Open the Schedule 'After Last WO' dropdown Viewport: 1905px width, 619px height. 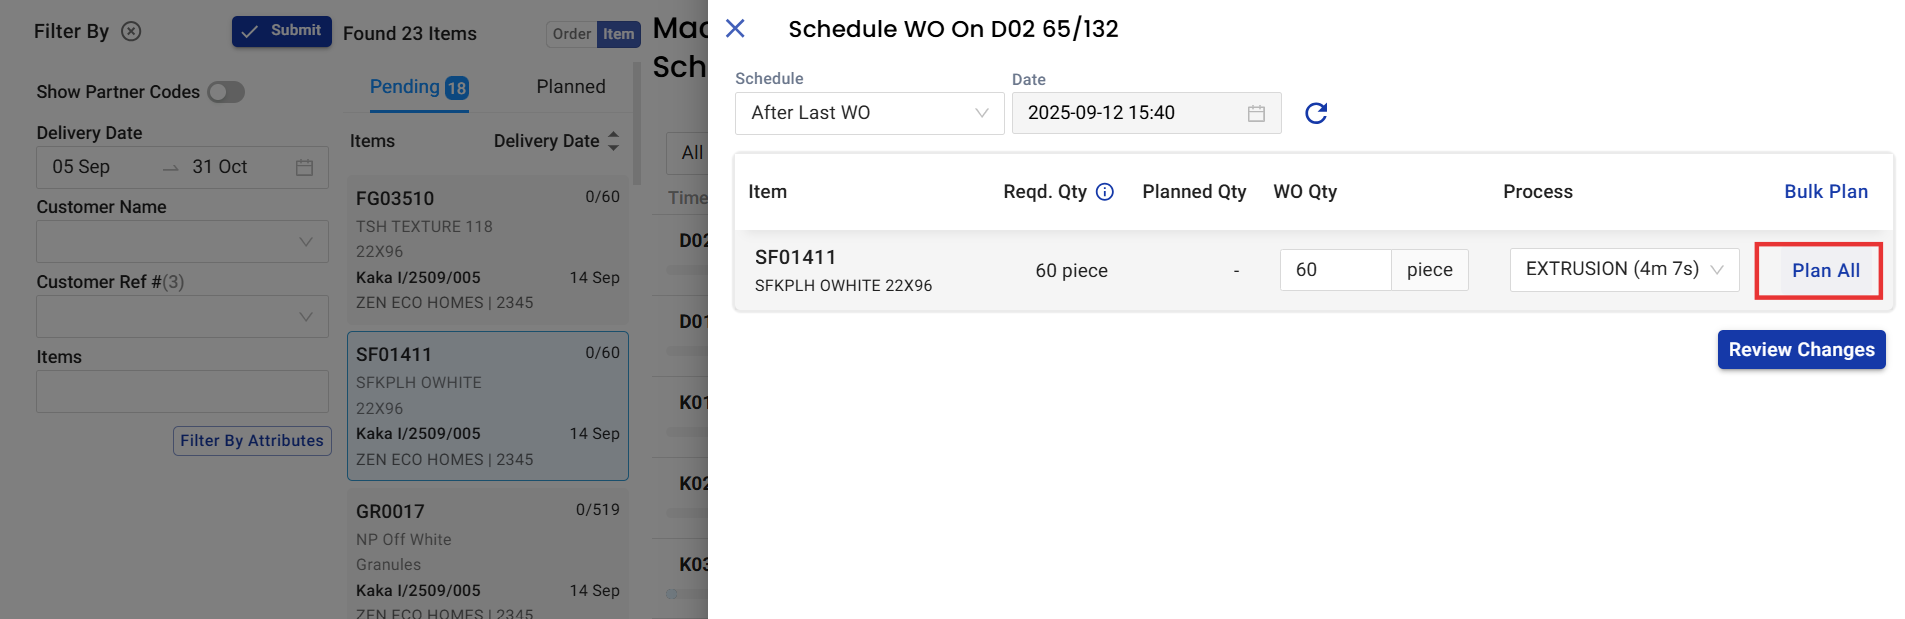click(x=869, y=113)
